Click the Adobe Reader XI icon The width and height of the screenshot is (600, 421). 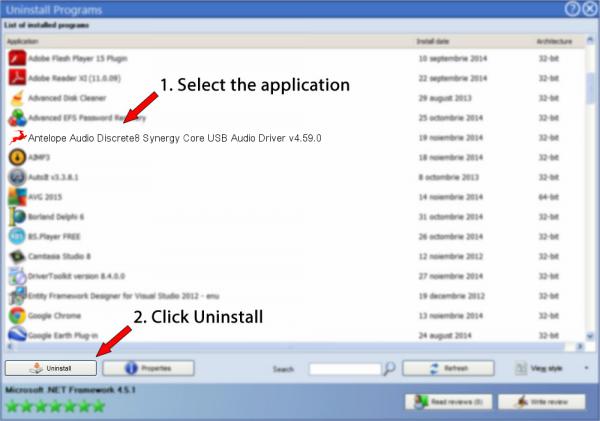click(x=17, y=78)
